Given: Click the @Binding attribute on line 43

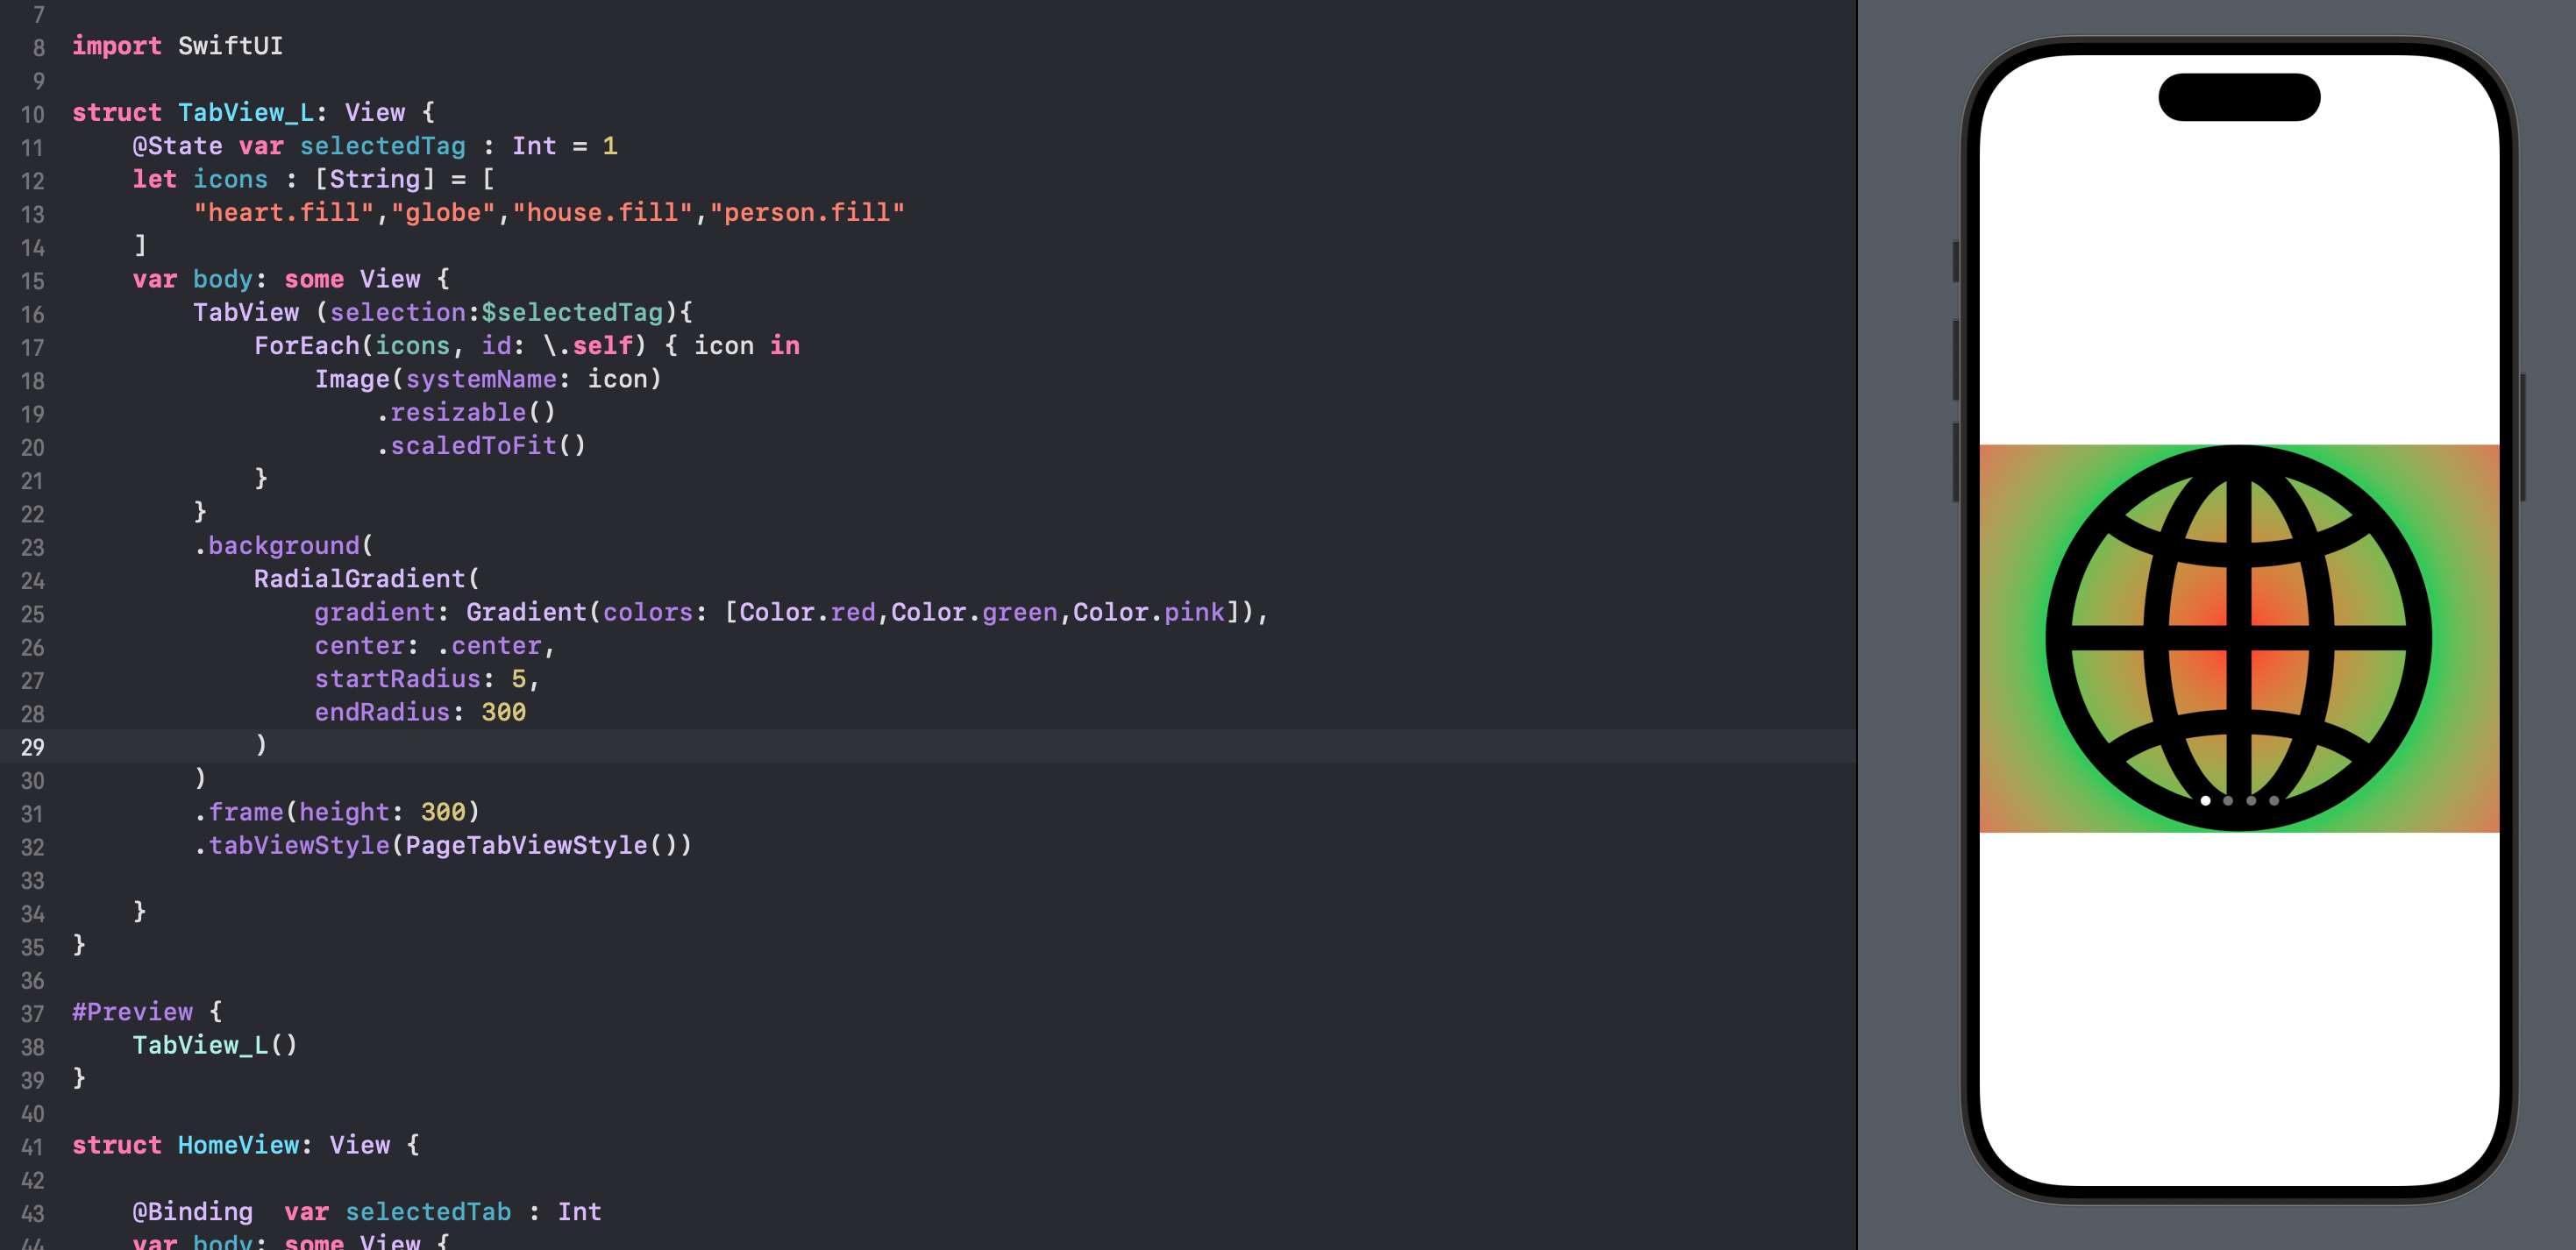Looking at the screenshot, I should 192,1212.
